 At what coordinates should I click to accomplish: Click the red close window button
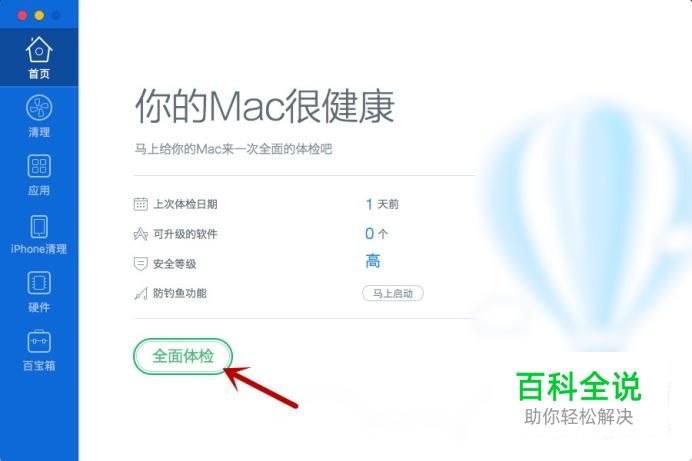(x=22, y=15)
